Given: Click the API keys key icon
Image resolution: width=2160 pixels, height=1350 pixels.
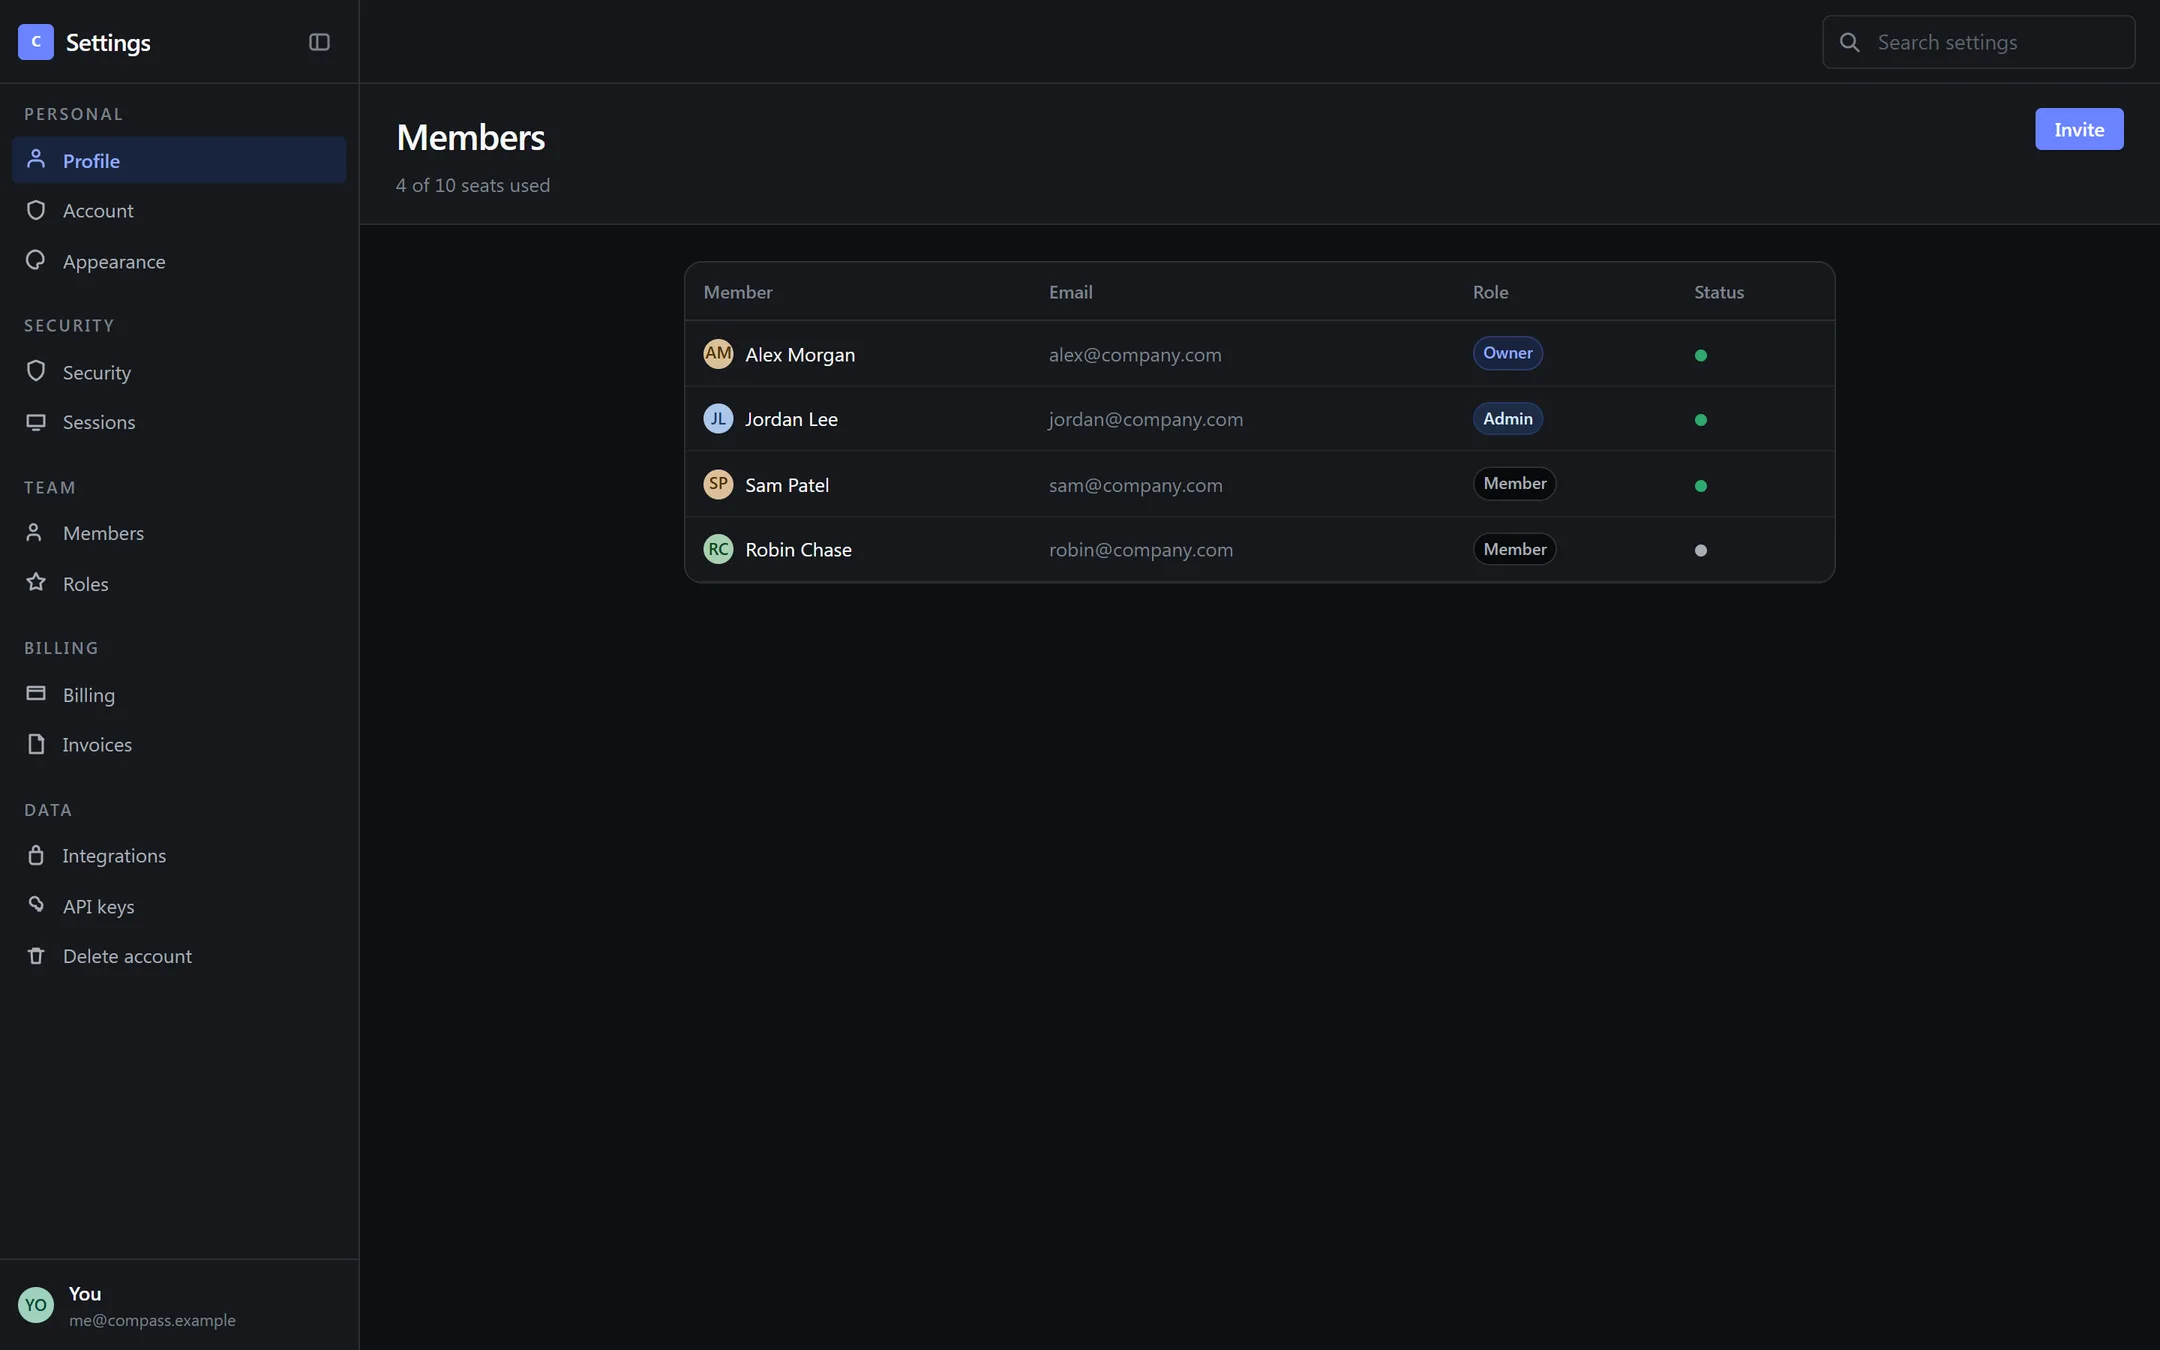Looking at the screenshot, I should coord(36,905).
